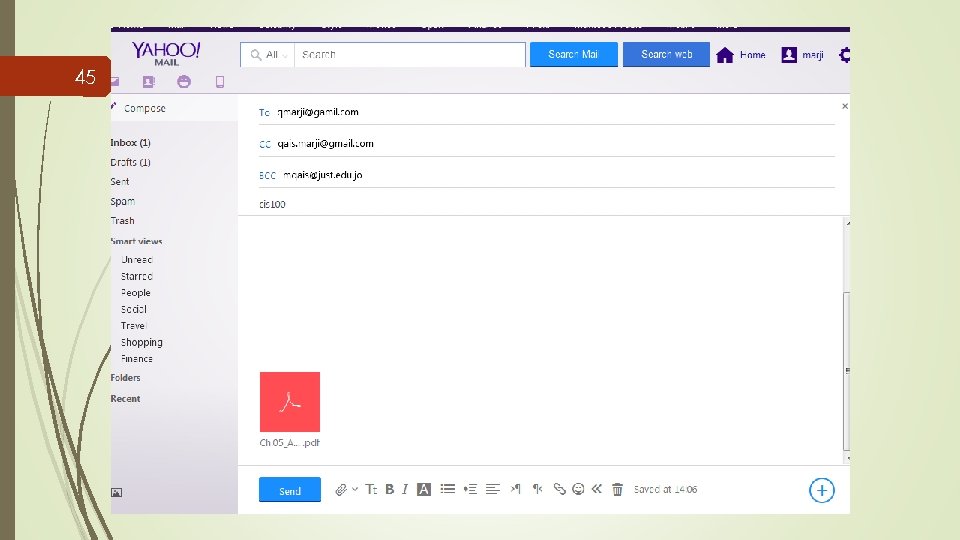
Task: Click the Yahoo Mail logo
Action: click(166, 53)
